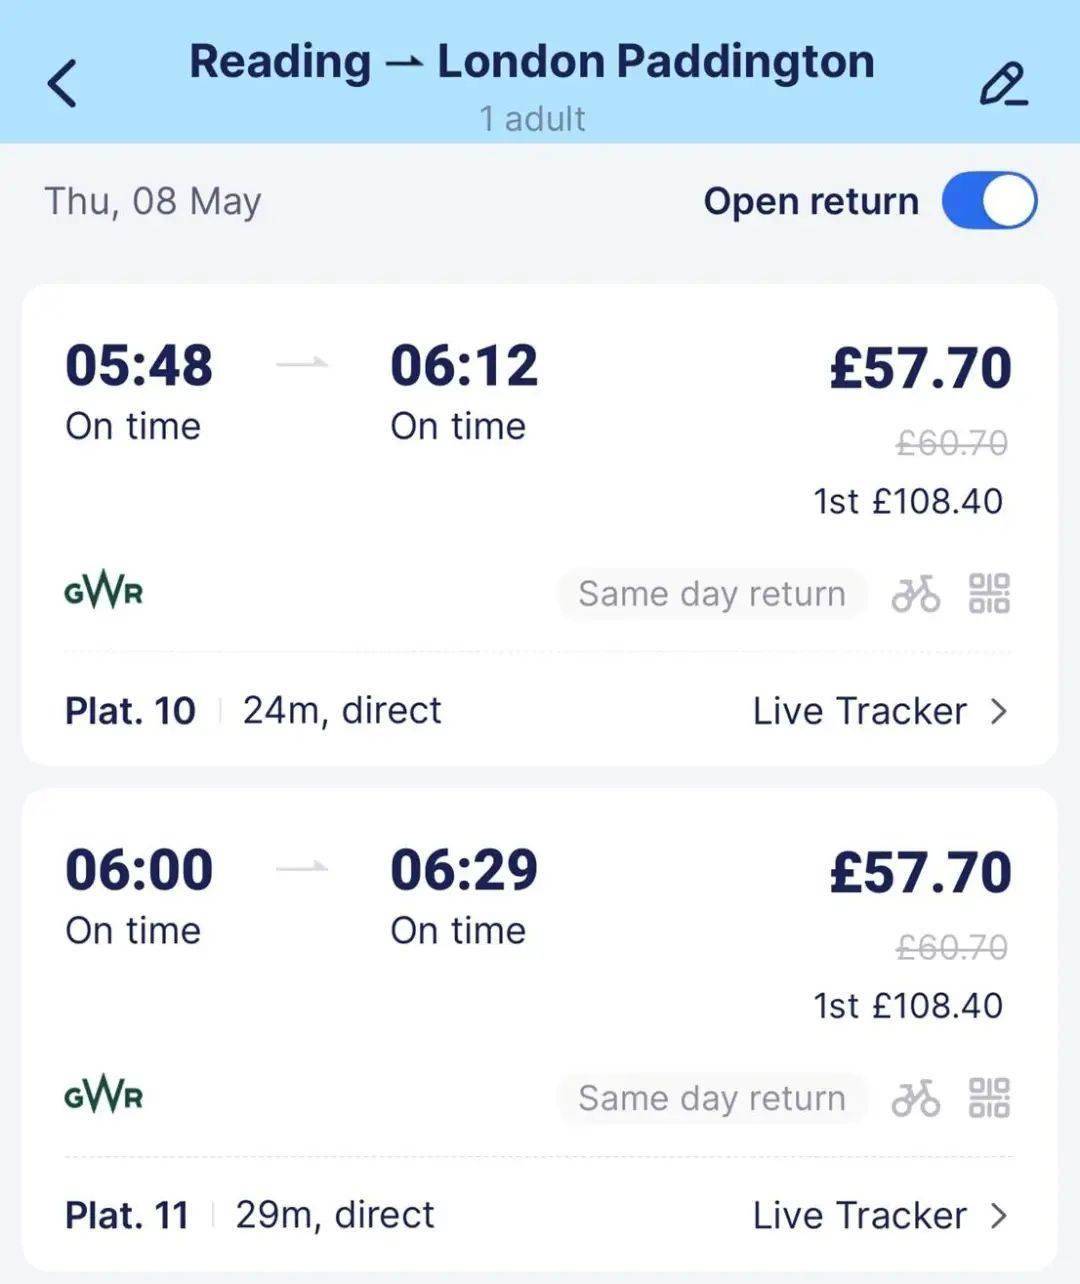This screenshot has height=1284, width=1080.
Task: Tap Same day return tag on 05:48 train
Action: 712,594
